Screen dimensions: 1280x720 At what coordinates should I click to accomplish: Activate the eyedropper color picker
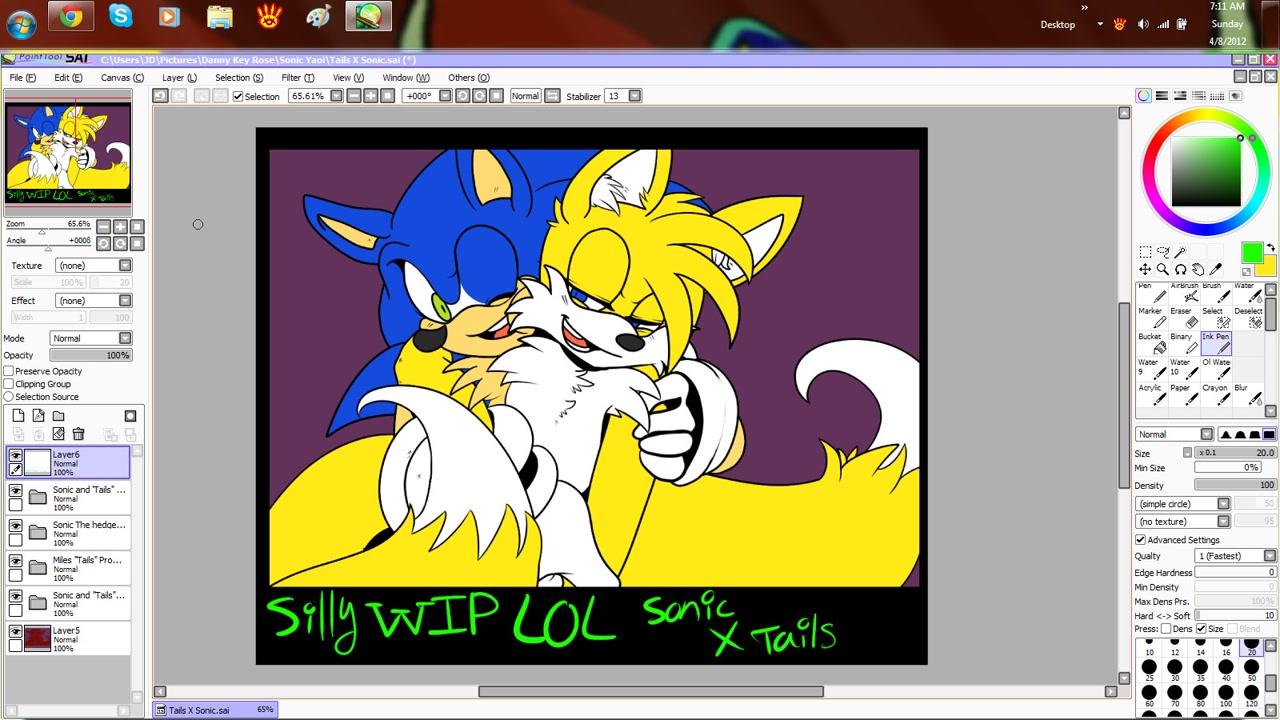[x=1216, y=270]
